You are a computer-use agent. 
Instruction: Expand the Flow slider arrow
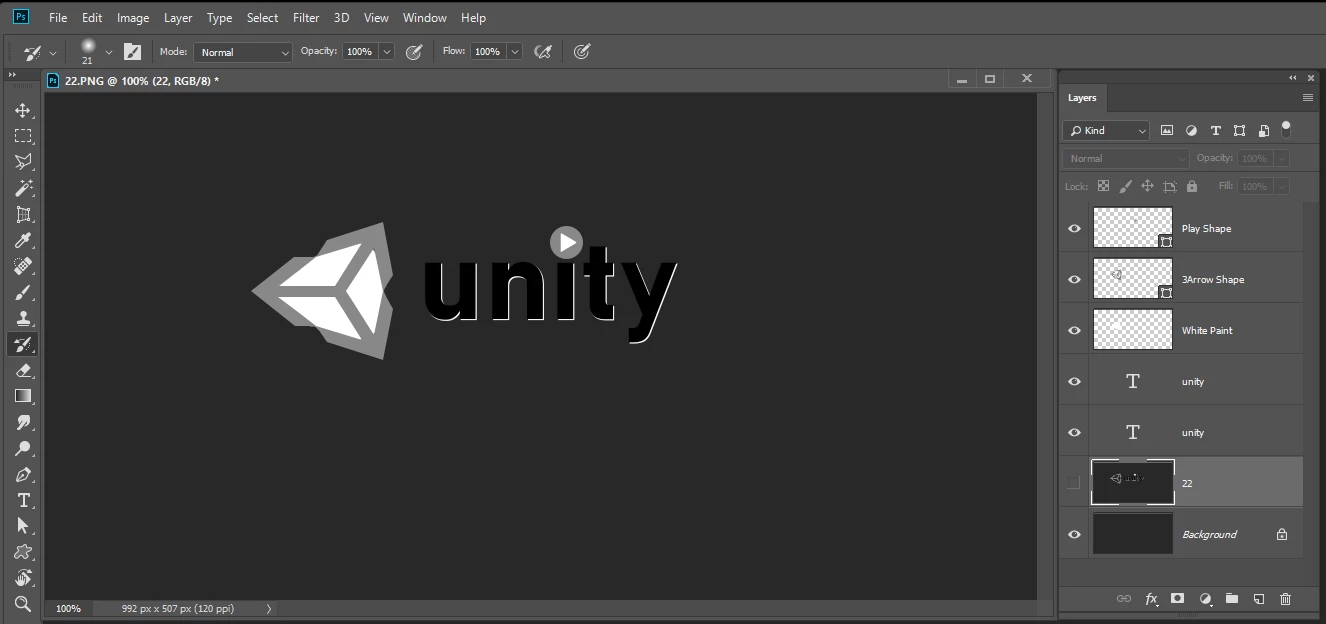point(514,52)
